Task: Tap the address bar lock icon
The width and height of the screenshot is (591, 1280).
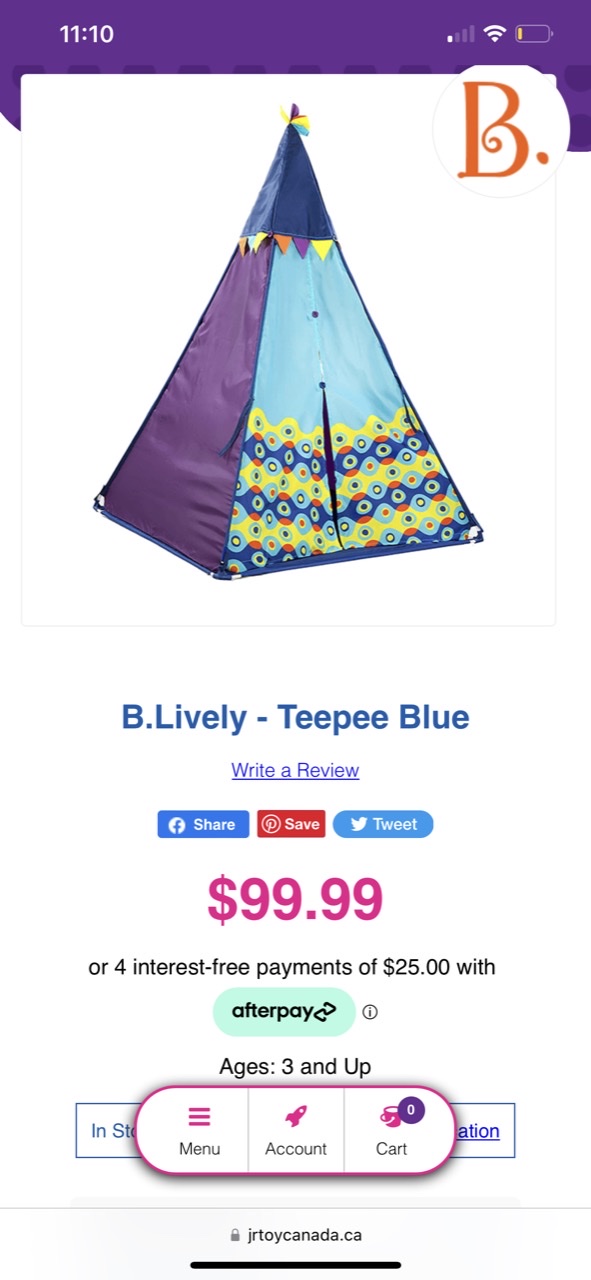Action: point(235,1234)
